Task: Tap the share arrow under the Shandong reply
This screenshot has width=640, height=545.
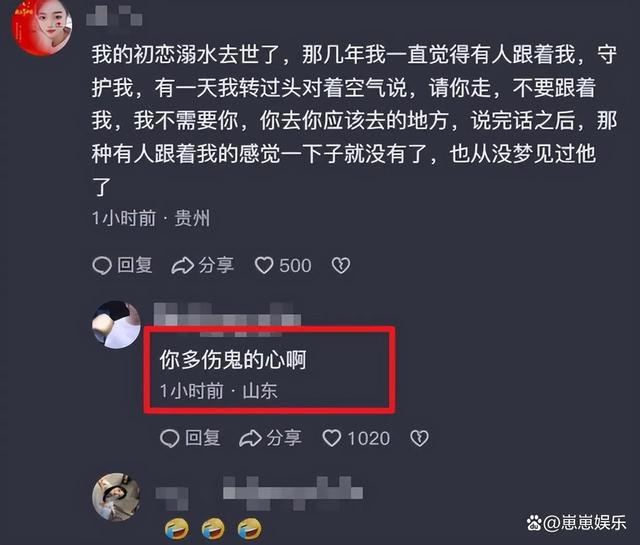Action: click(x=250, y=438)
